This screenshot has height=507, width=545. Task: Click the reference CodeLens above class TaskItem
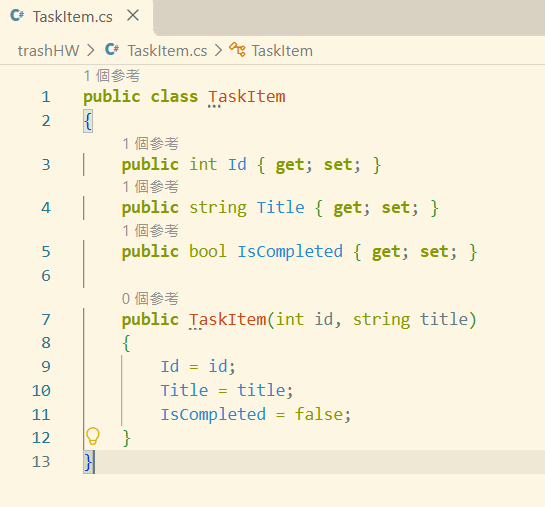click(x=112, y=75)
